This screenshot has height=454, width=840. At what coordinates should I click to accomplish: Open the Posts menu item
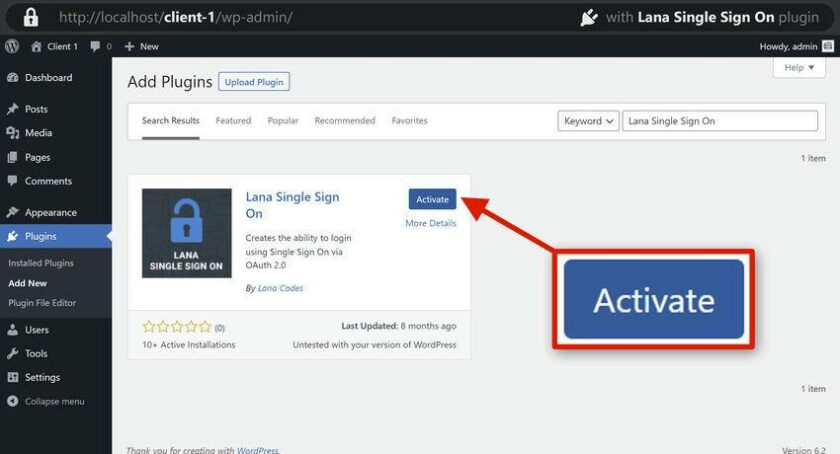[x=56, y=109]
